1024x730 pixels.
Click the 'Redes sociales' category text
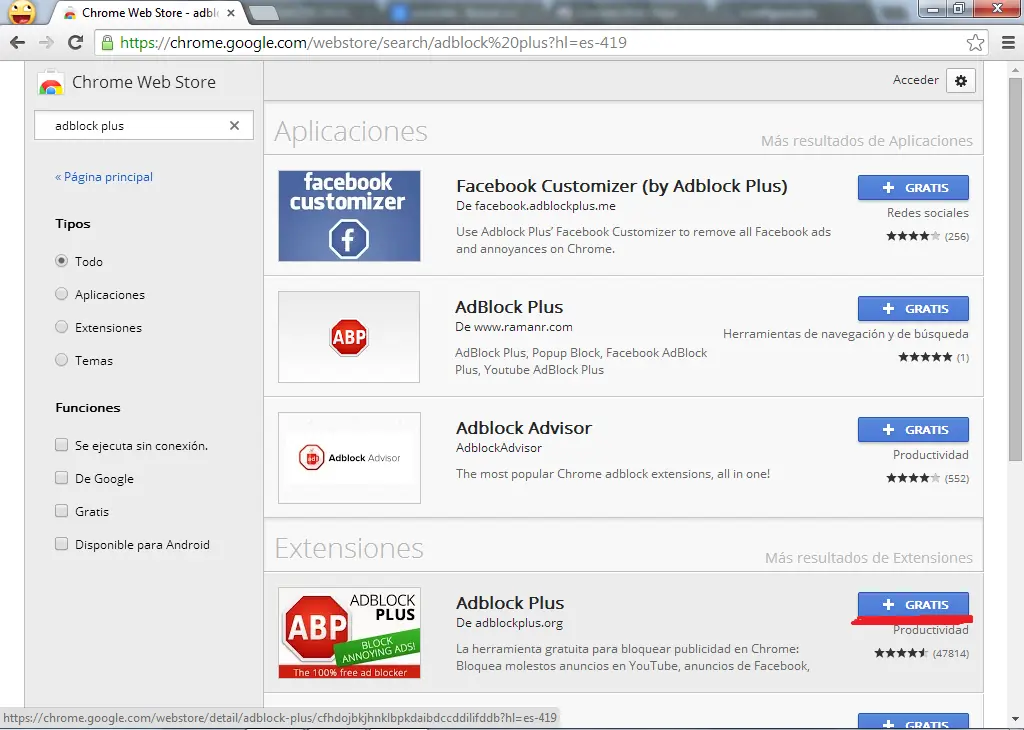pos(927,213)
